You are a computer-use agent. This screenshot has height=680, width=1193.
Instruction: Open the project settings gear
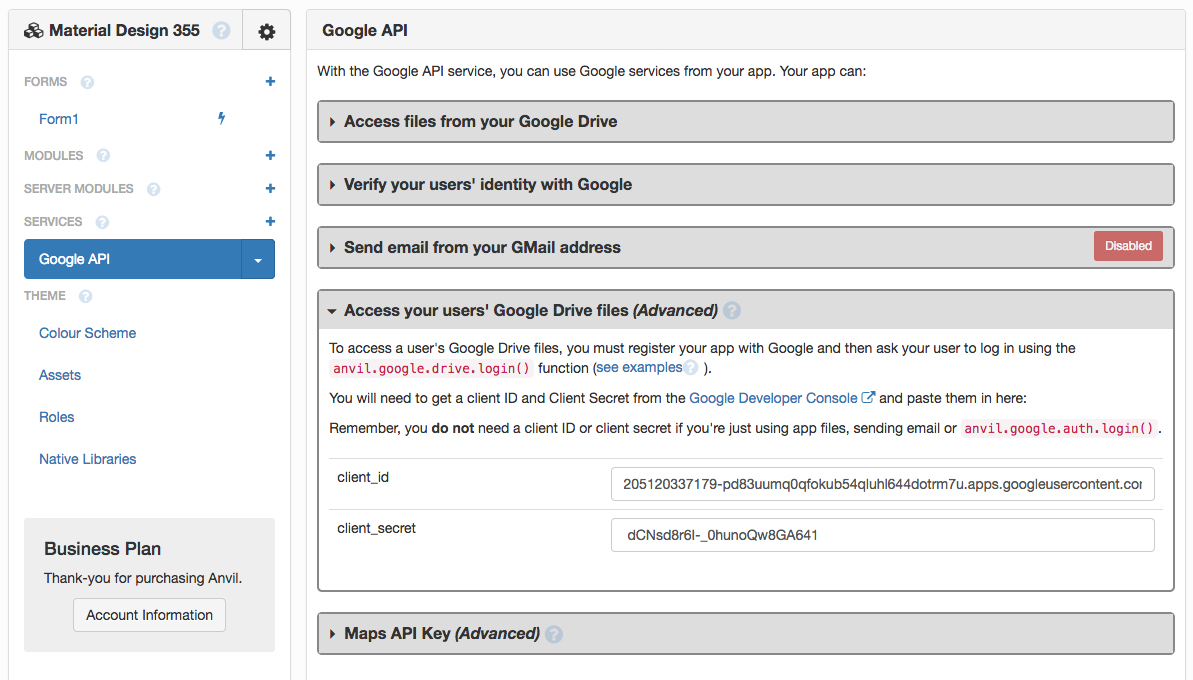coord(266,30)
